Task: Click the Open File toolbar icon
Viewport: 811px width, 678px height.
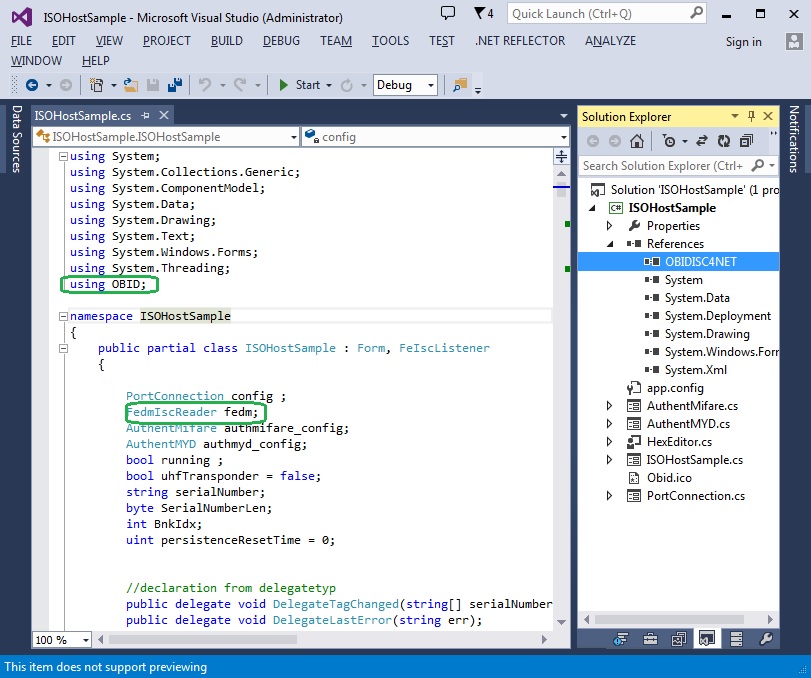Action: 132,85
